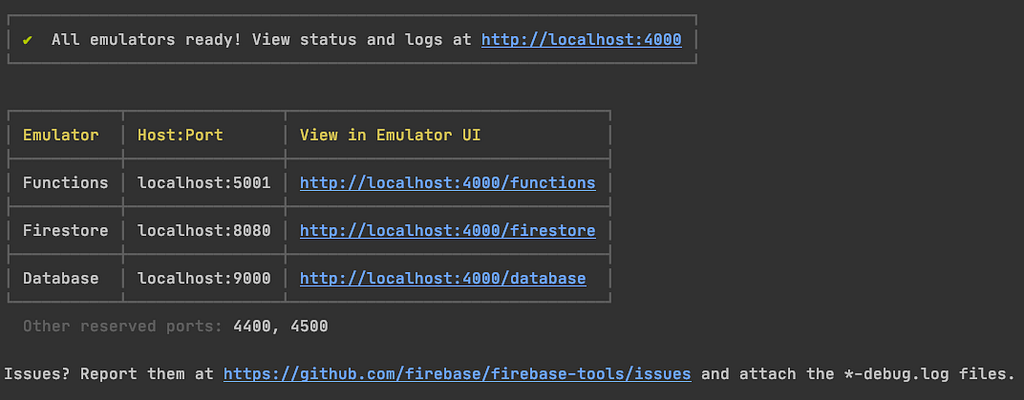1024x400 pixels.
Task: Open the localhost:4000/firestore emulator UI link
Action: click(447, 231)
